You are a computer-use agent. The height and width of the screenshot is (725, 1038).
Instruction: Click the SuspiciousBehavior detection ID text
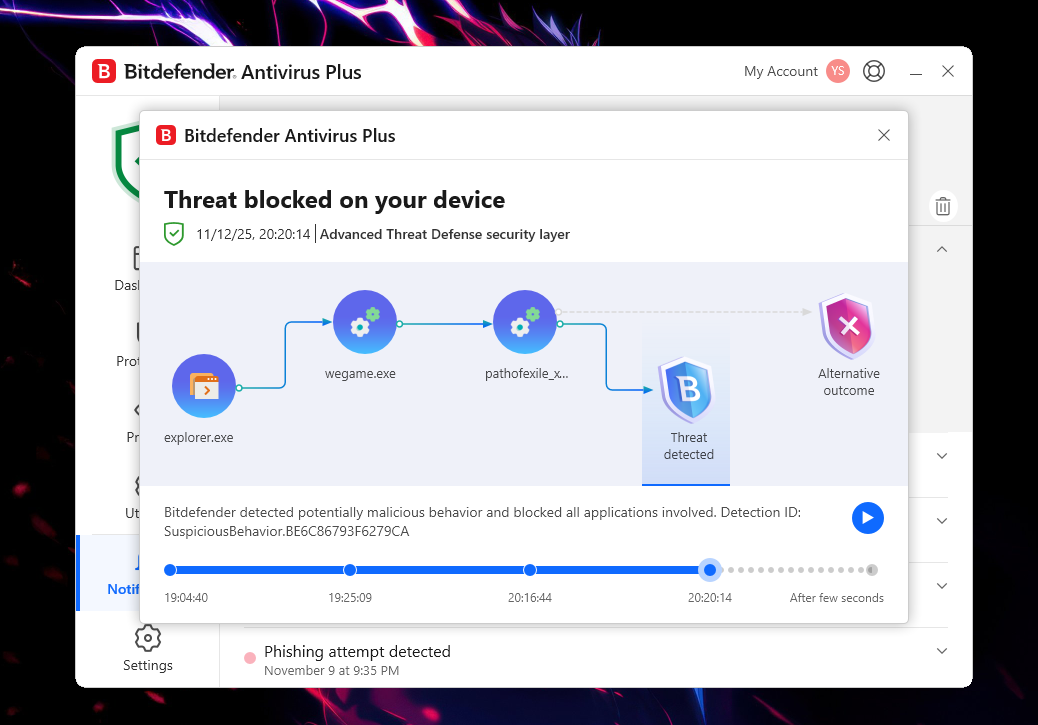[287, 532]
